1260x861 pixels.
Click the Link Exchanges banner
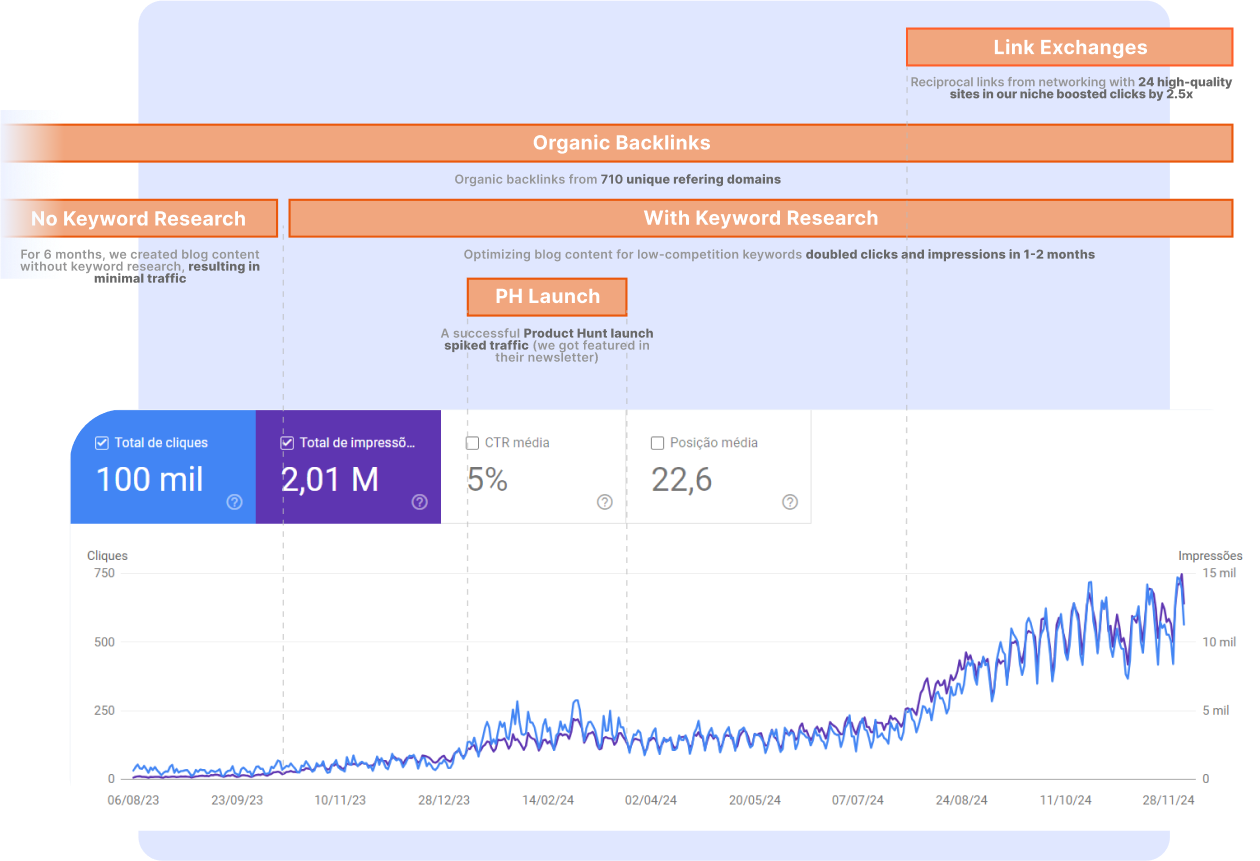pyautogui.click(x=1069, y=47)
